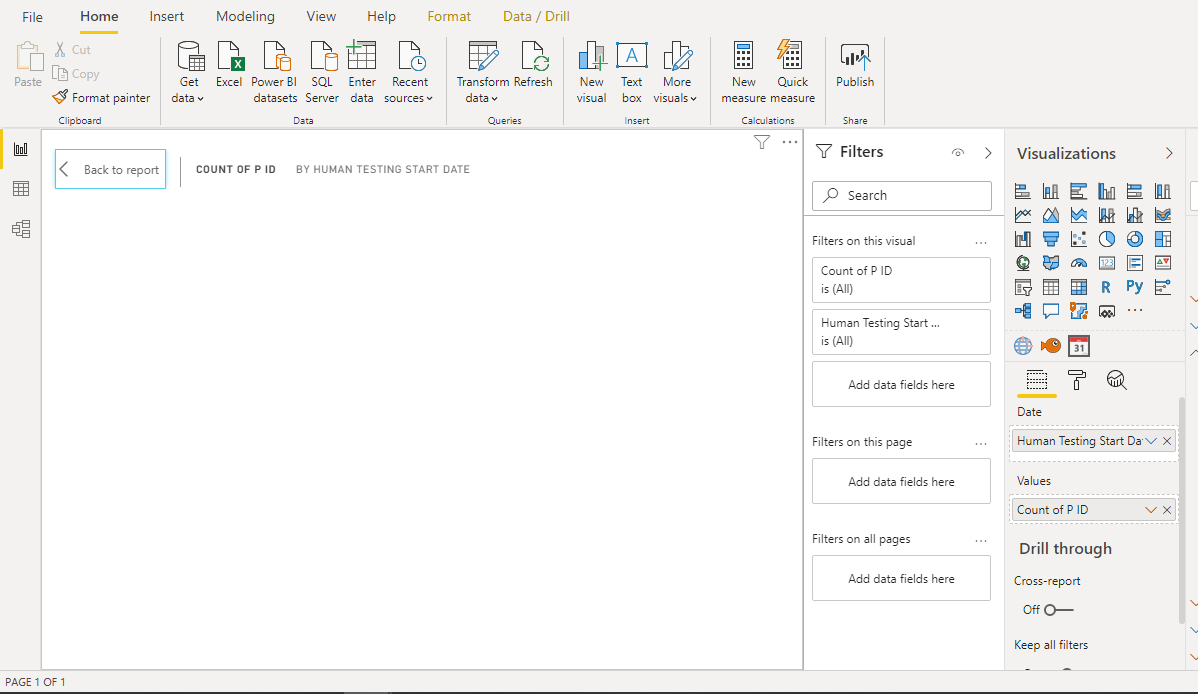Select the Waterfall chart visual

pyautogui.click(x=1023, y=239)
